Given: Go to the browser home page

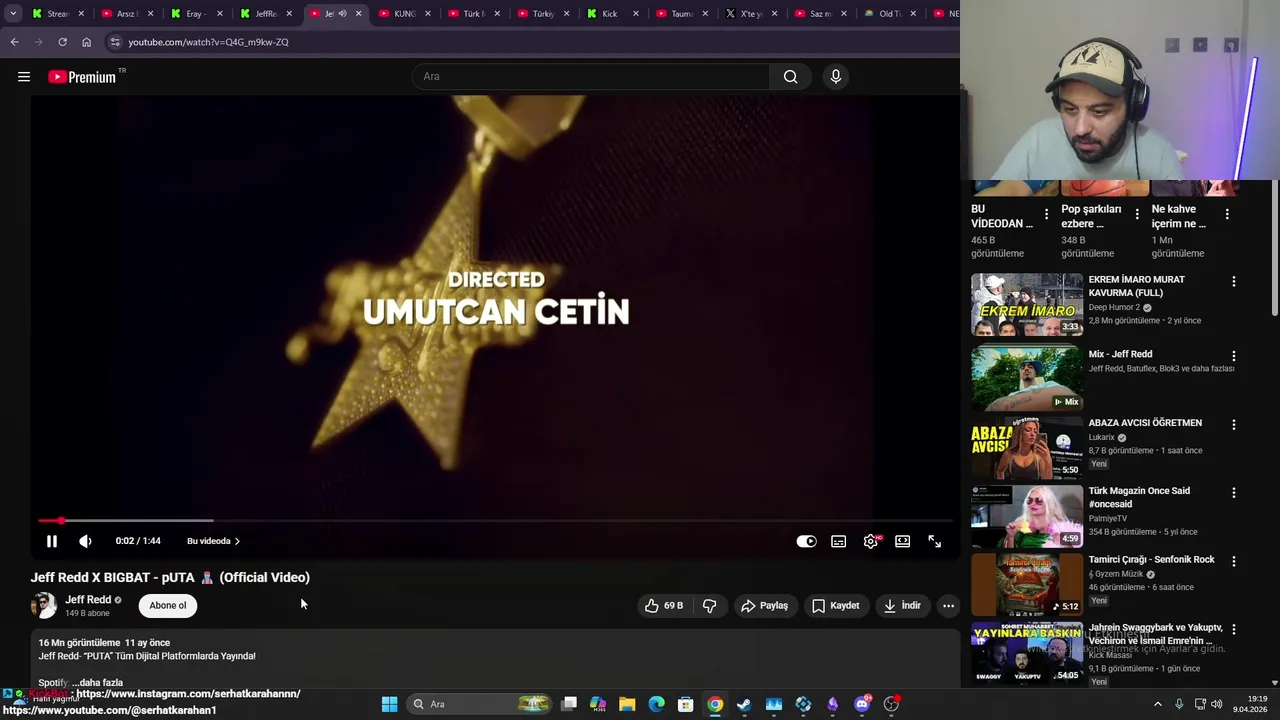Looking at the screenshot, I should click(x=86, y=42).
